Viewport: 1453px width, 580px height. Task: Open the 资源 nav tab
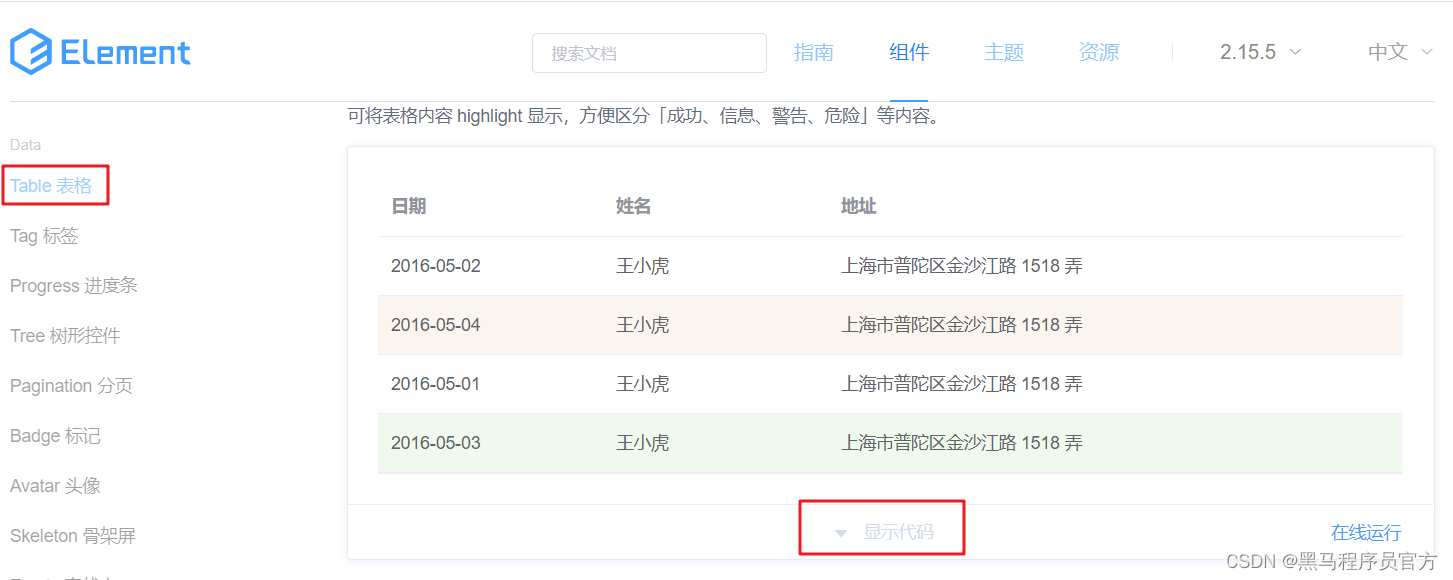click(1099, 52)
